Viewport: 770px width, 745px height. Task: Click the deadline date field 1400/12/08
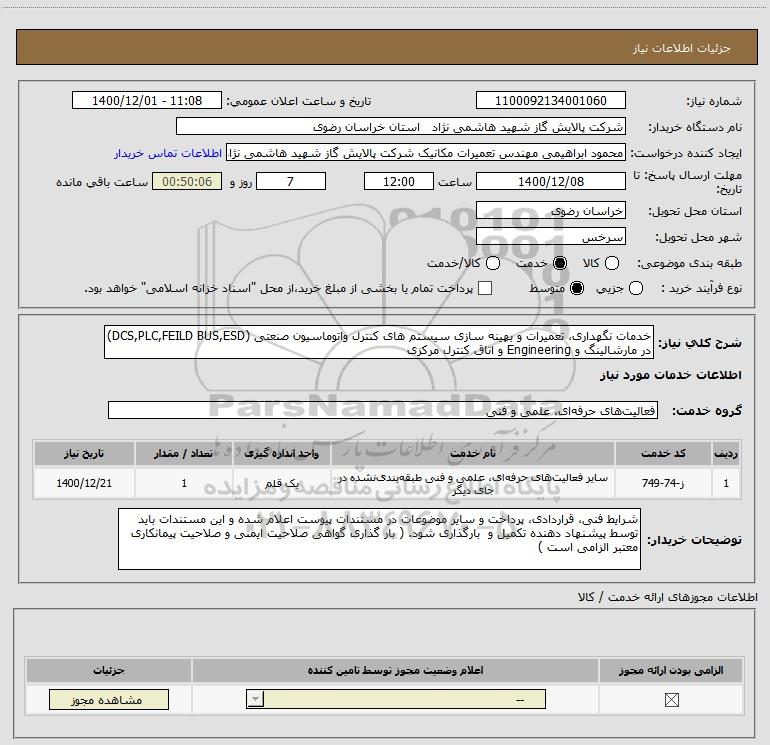[x=550, y=182]
